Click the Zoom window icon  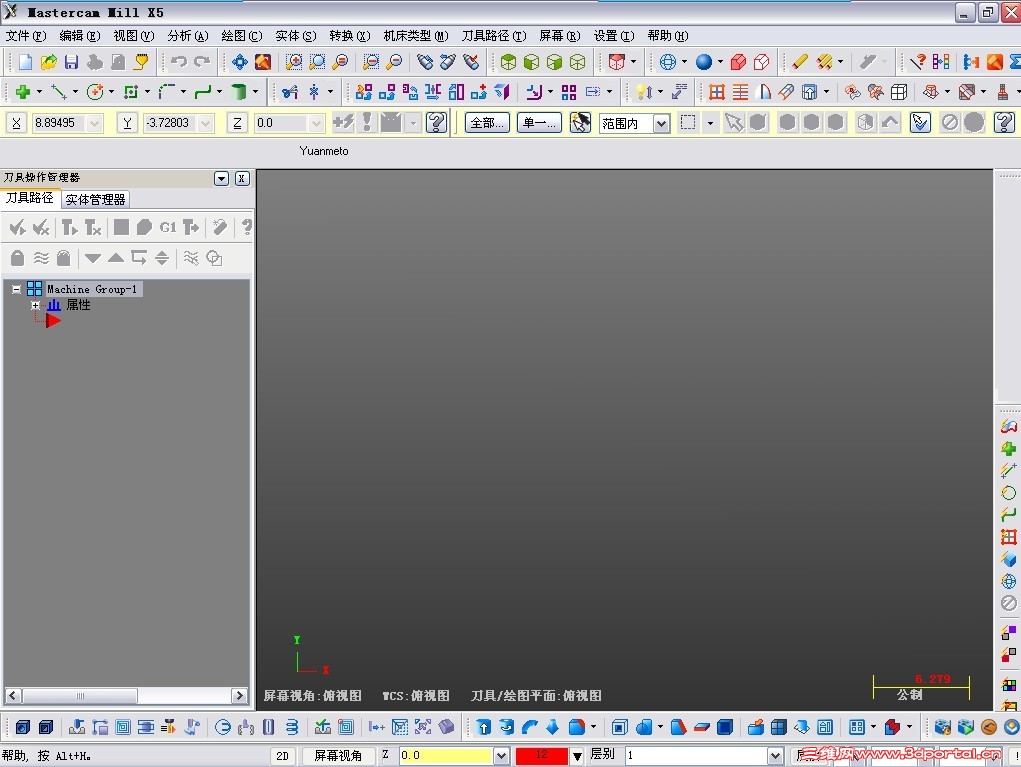pyautogui.click(x=294, y=62)
